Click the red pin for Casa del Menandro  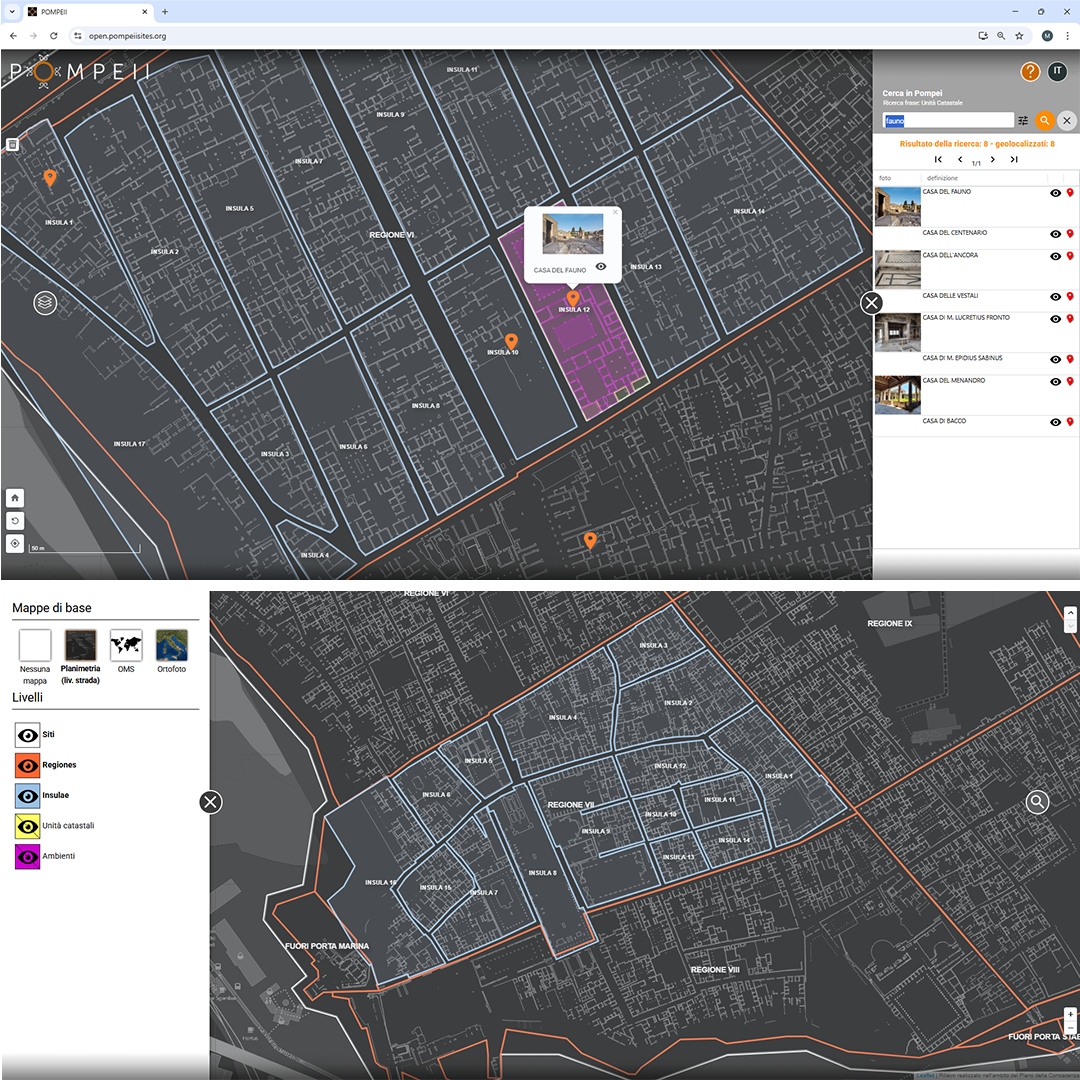click(1070, 381)
